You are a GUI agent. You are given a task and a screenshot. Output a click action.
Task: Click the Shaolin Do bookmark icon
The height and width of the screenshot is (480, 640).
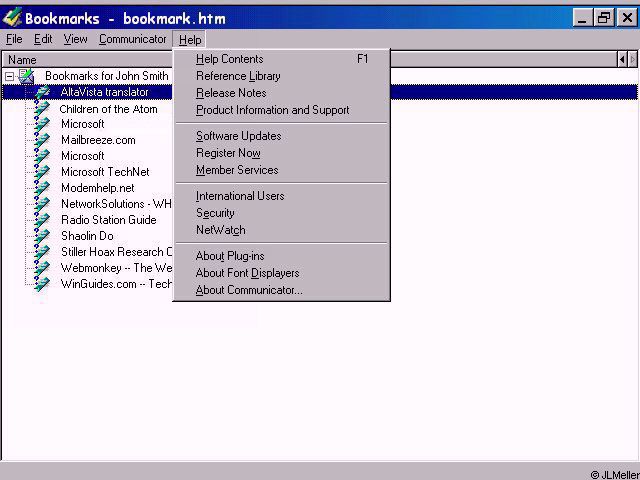[42, 236]
